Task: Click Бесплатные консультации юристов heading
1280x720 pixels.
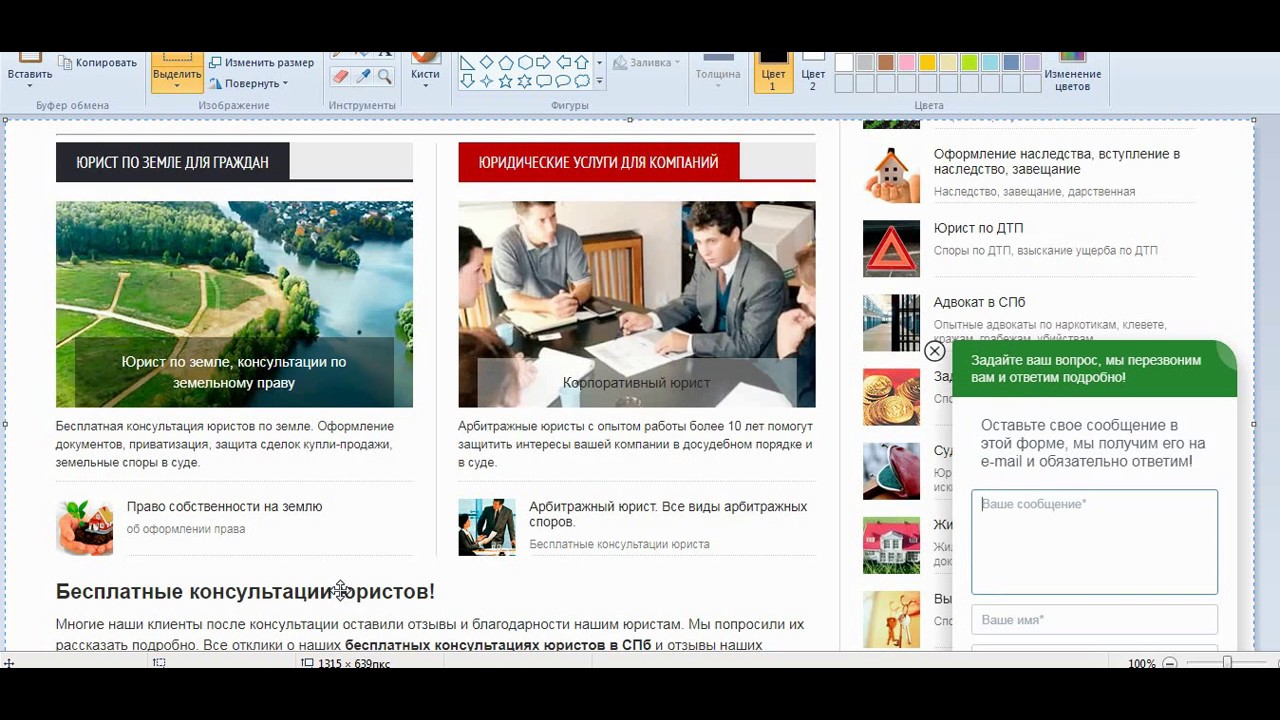Action: (245, 591)
